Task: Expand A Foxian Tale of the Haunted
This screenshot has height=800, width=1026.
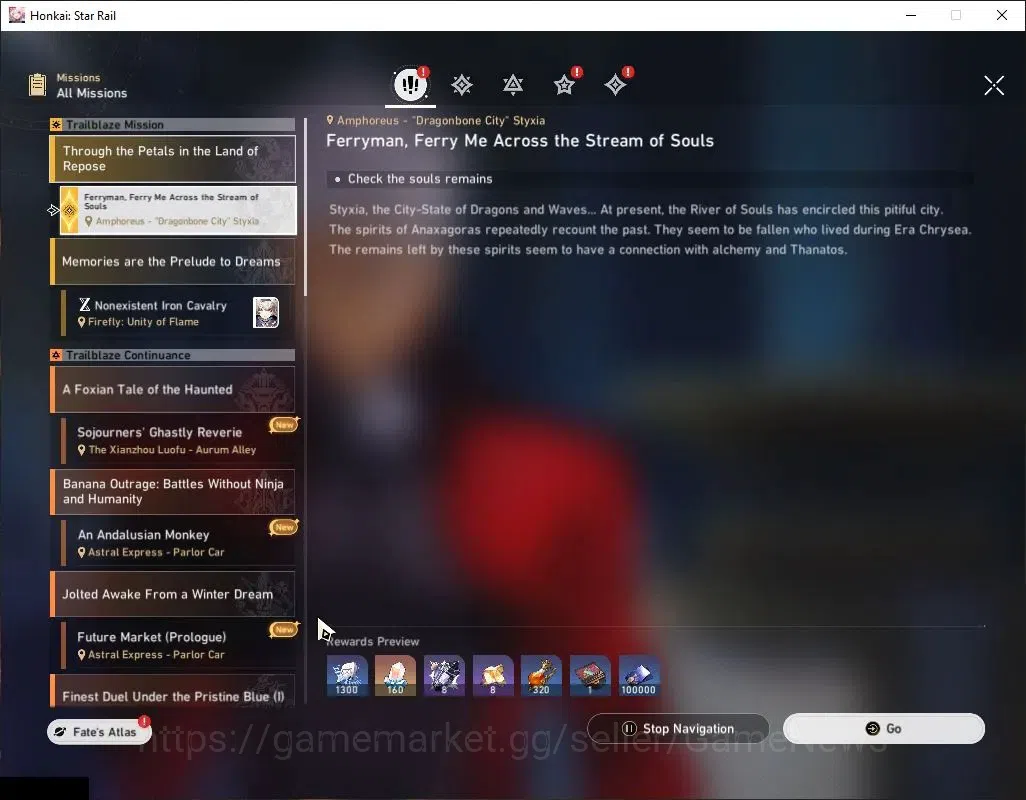Action: [x=173, y=389]
